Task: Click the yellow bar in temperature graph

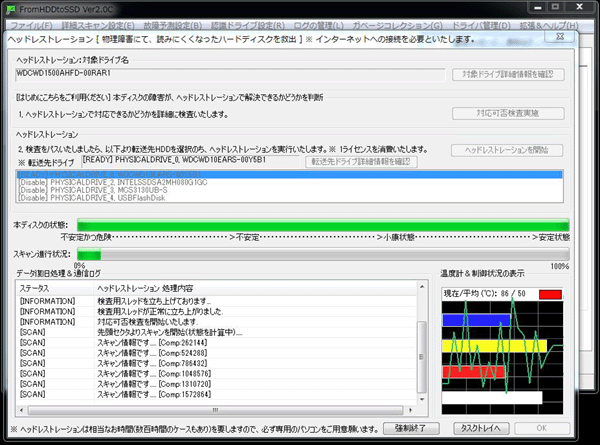Action: [494, 346]
